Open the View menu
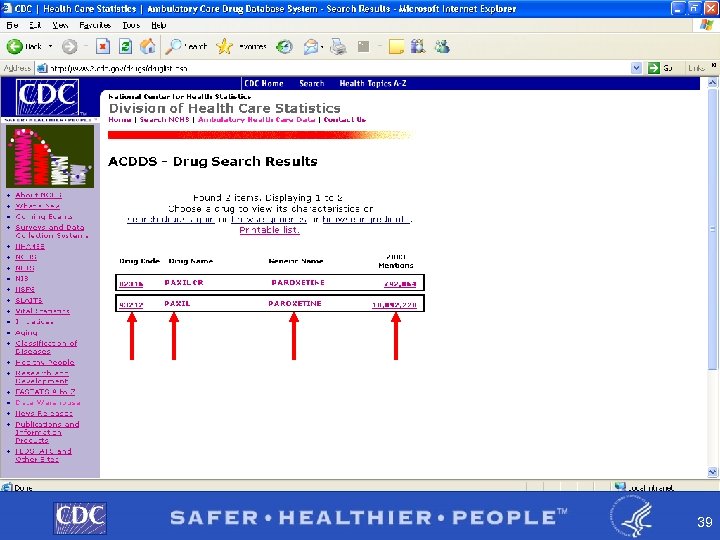Image resolution: width=720 pixels, height=540 pixels. [x=60, y=25]
